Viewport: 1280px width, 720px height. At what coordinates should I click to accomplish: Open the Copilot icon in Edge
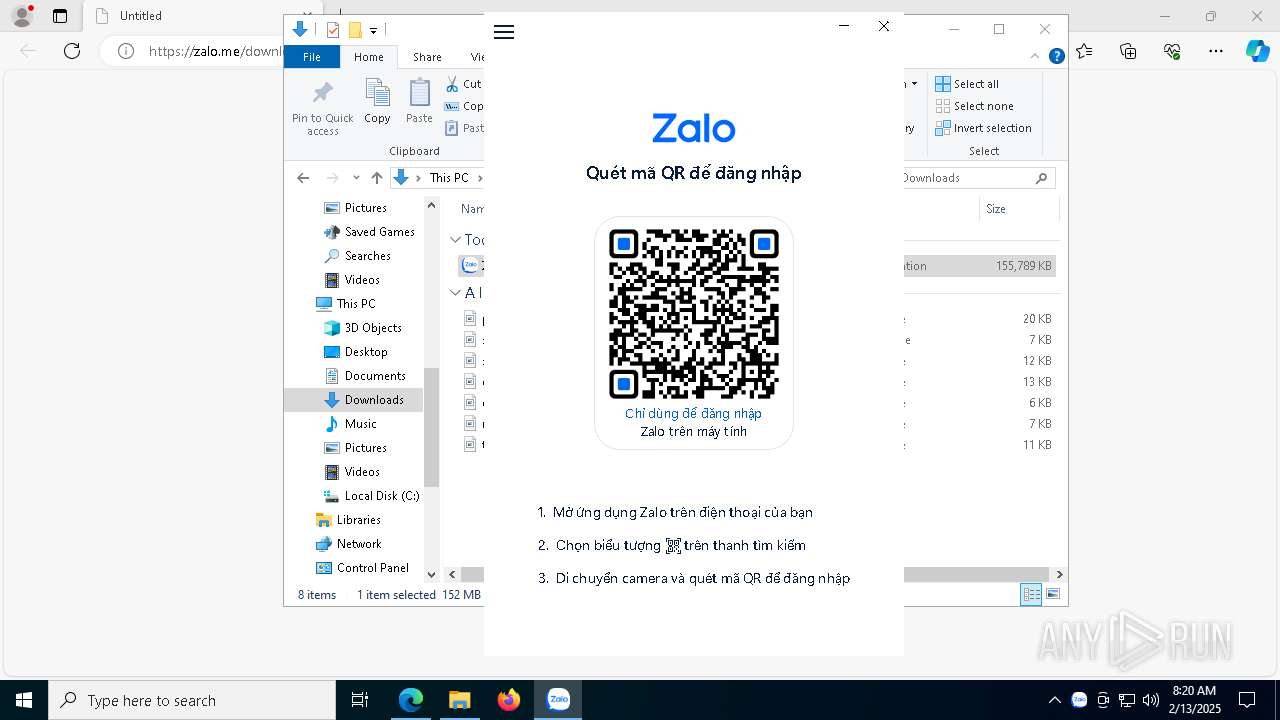1258,51
